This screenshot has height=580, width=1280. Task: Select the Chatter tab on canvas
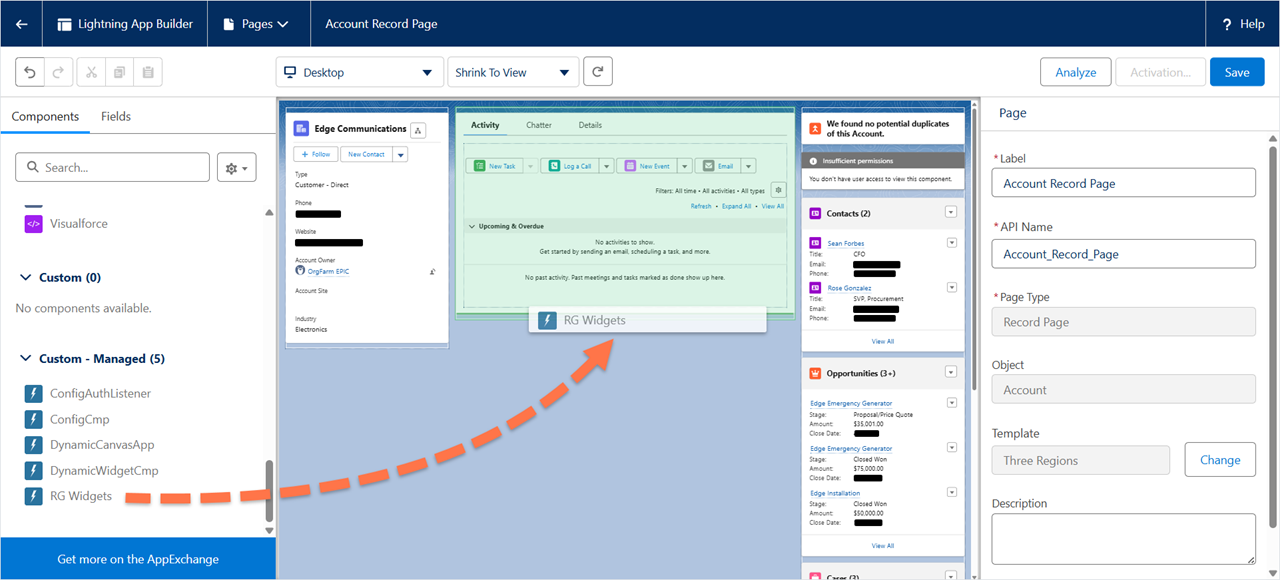click(539, 125)
